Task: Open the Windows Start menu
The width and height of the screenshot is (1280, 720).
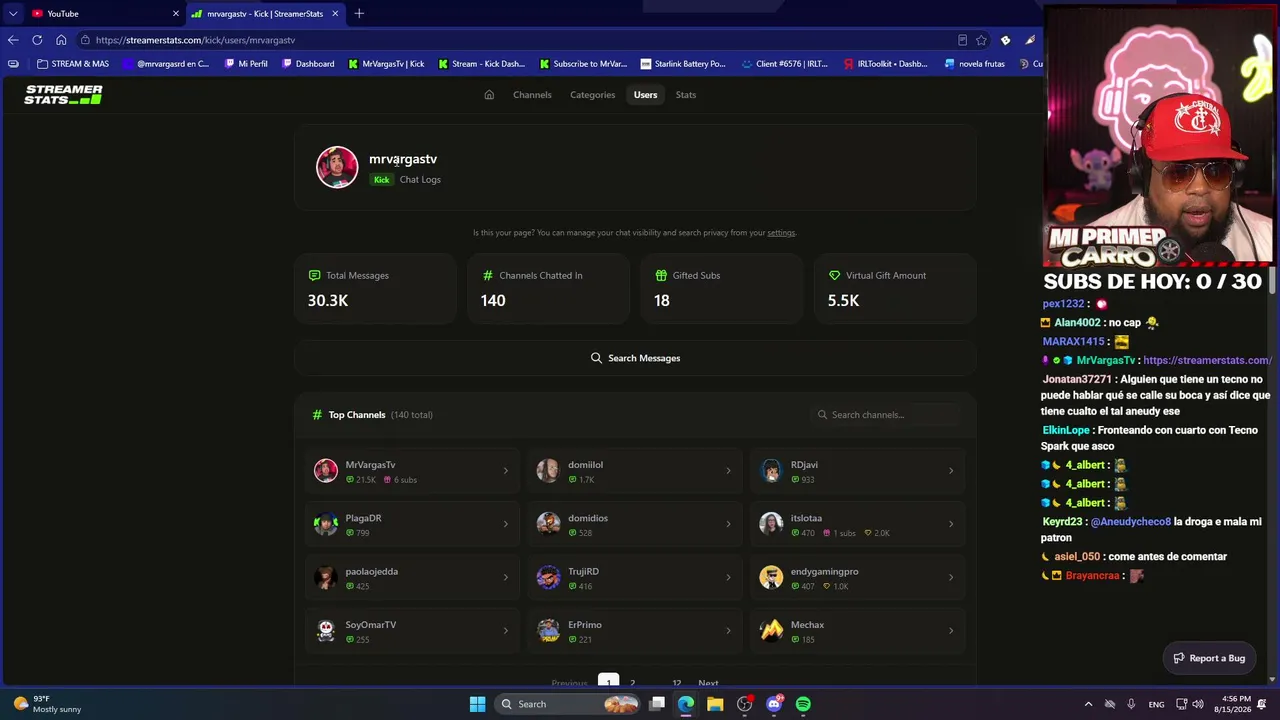Action: (x=477, y=704)
